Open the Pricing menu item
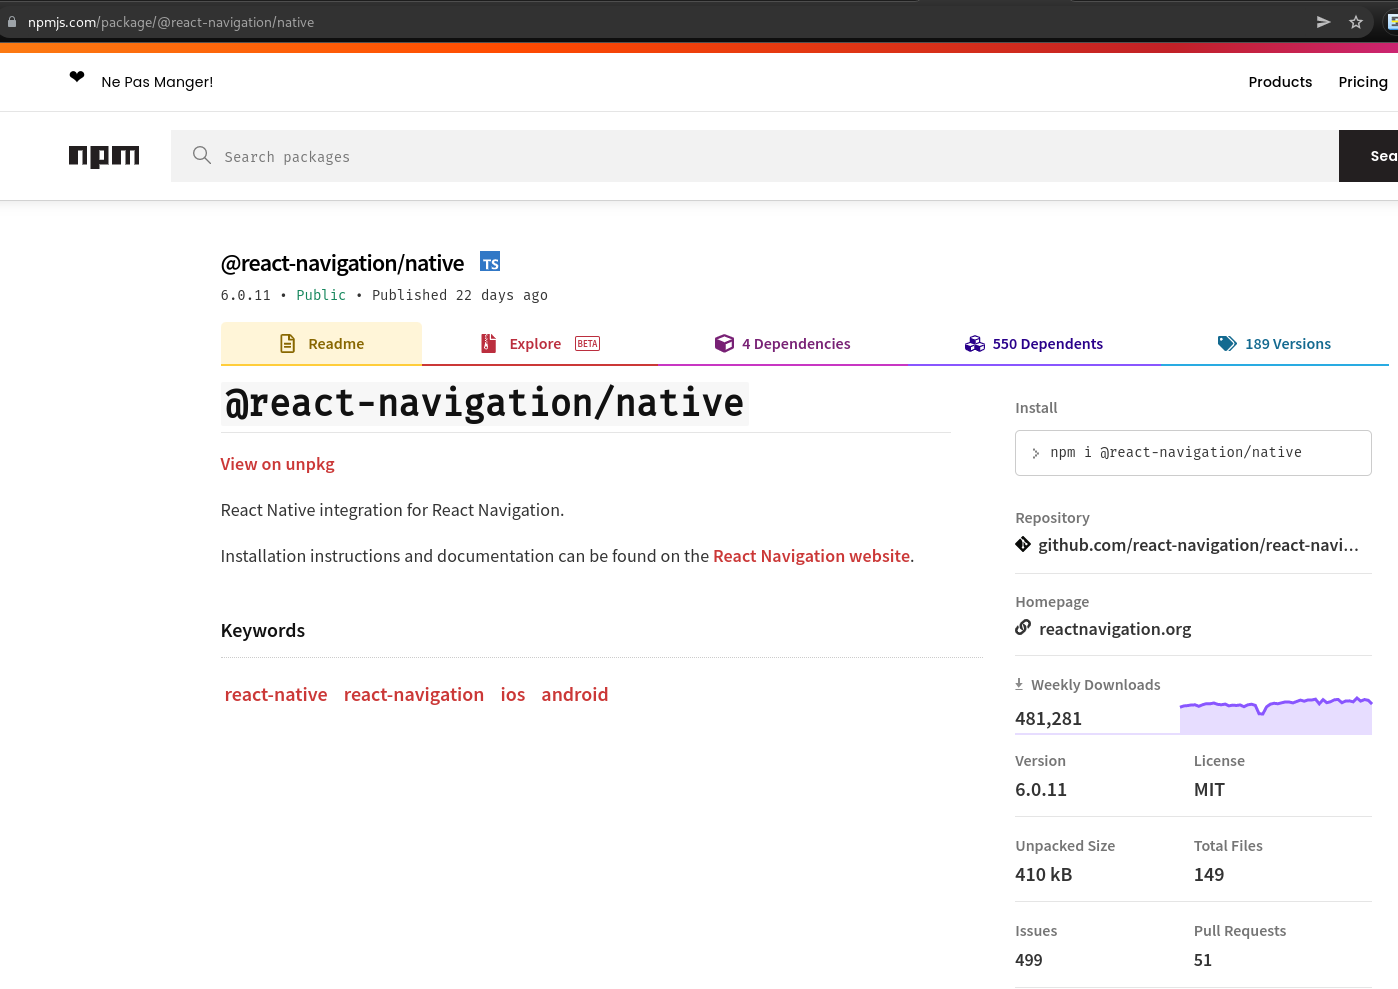 [1363, 81]
